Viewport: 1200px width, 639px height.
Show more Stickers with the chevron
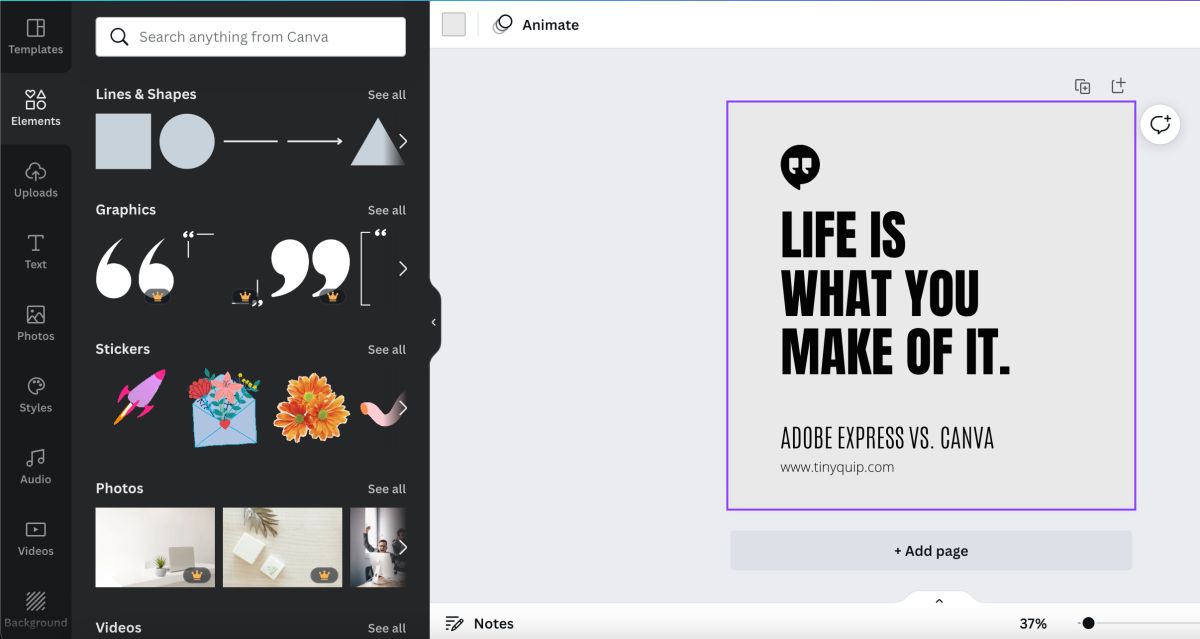[403, 408]
